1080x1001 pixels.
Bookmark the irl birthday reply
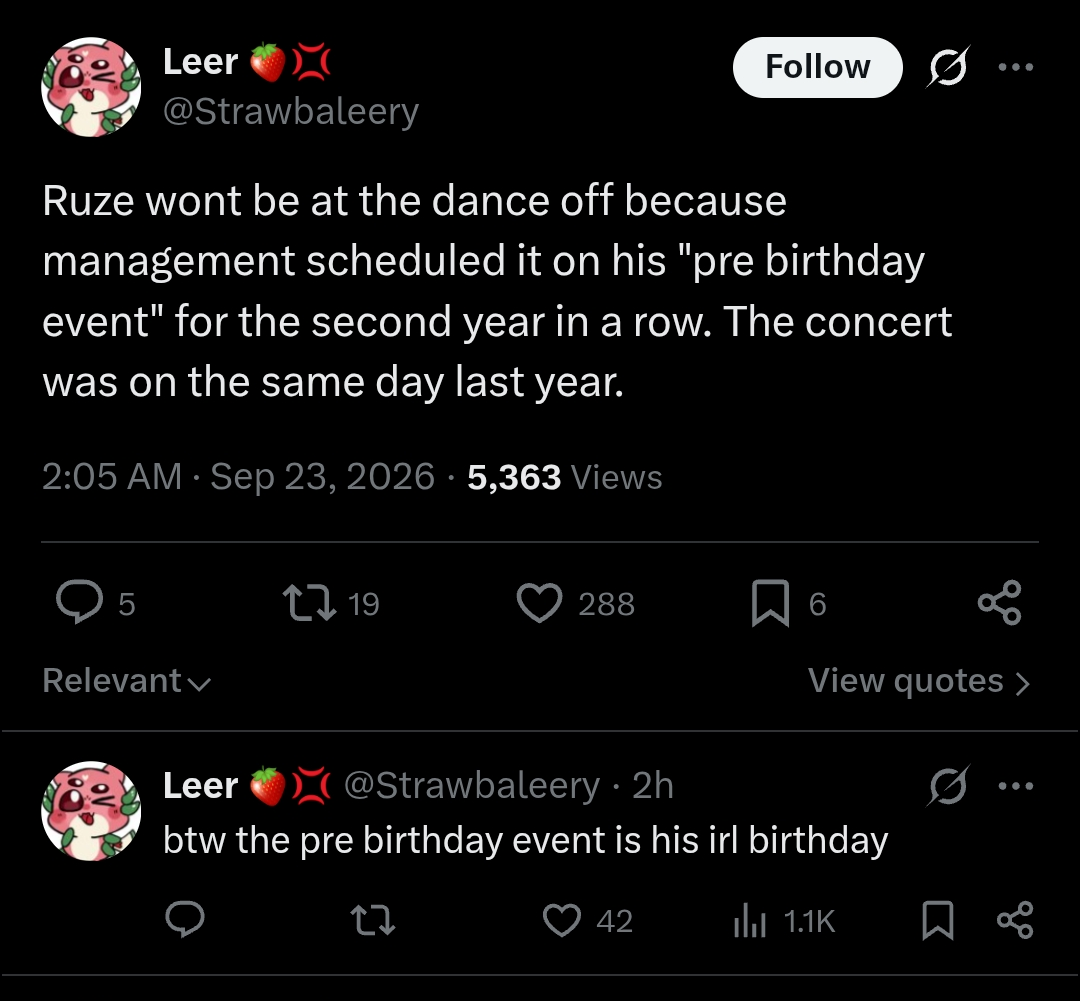(938, 920)
